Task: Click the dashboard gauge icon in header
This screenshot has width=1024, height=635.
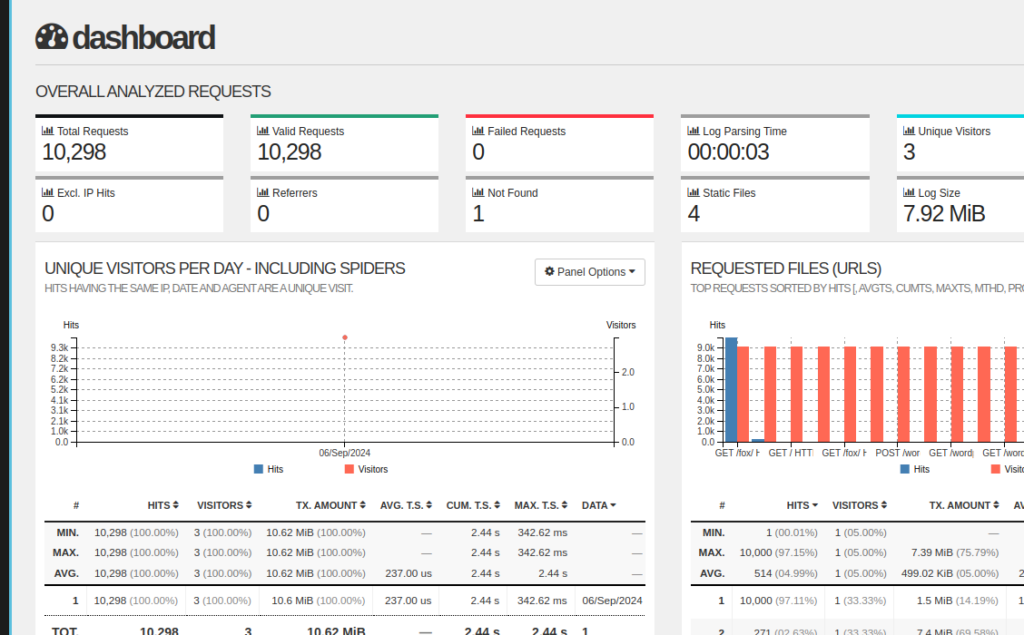Action: 51,37
